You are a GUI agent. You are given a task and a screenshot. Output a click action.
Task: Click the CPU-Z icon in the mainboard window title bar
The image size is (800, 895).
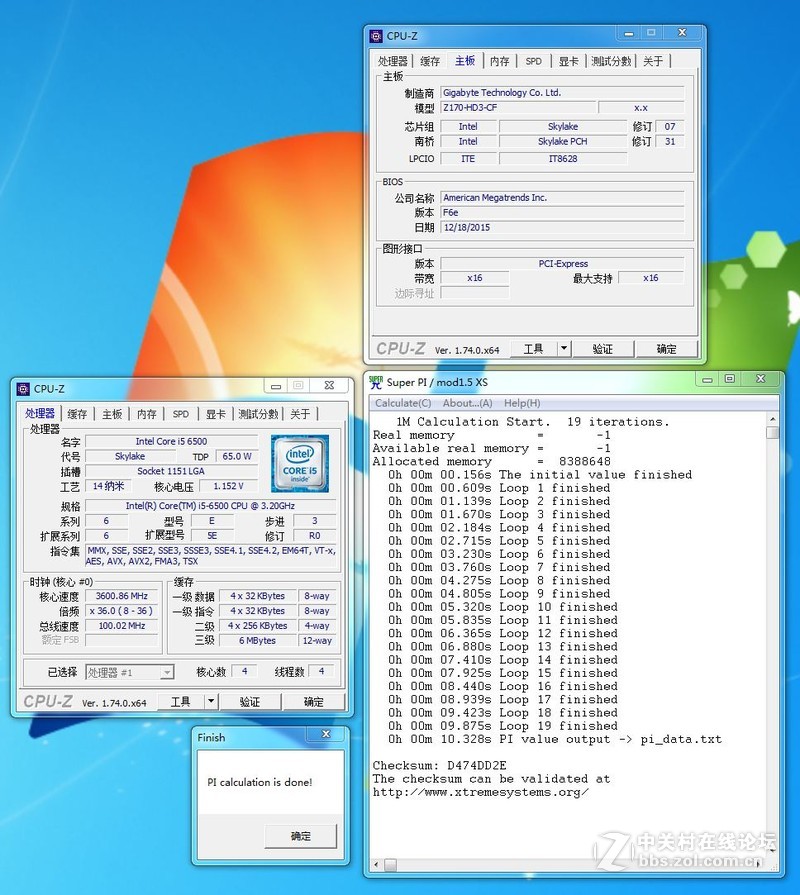coord(376,36)
